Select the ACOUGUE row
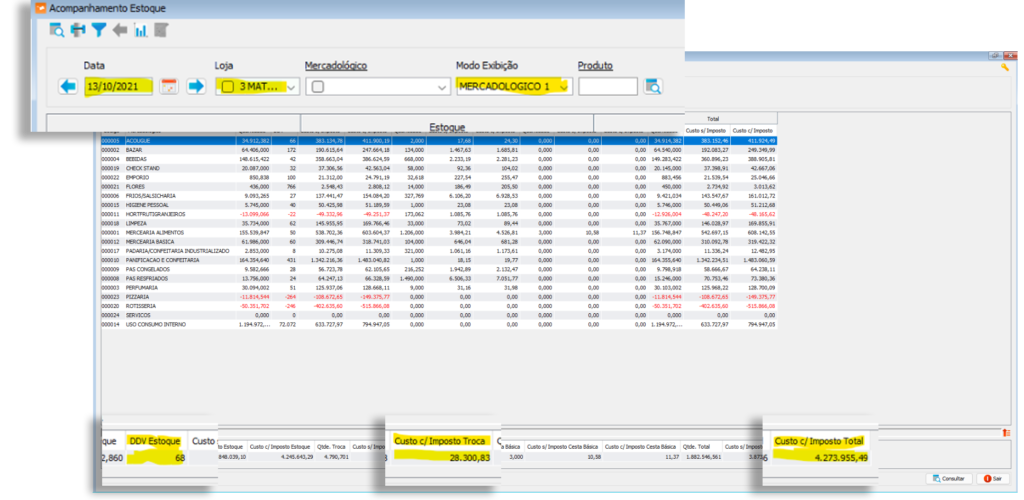 point(439,140)
